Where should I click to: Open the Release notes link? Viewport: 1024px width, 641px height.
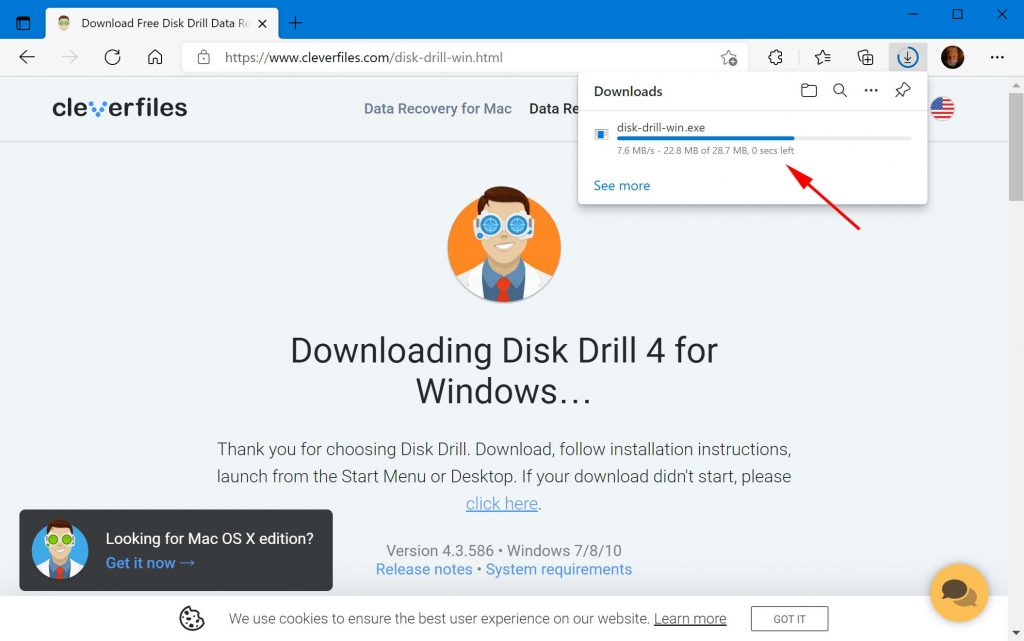[424, 569]
